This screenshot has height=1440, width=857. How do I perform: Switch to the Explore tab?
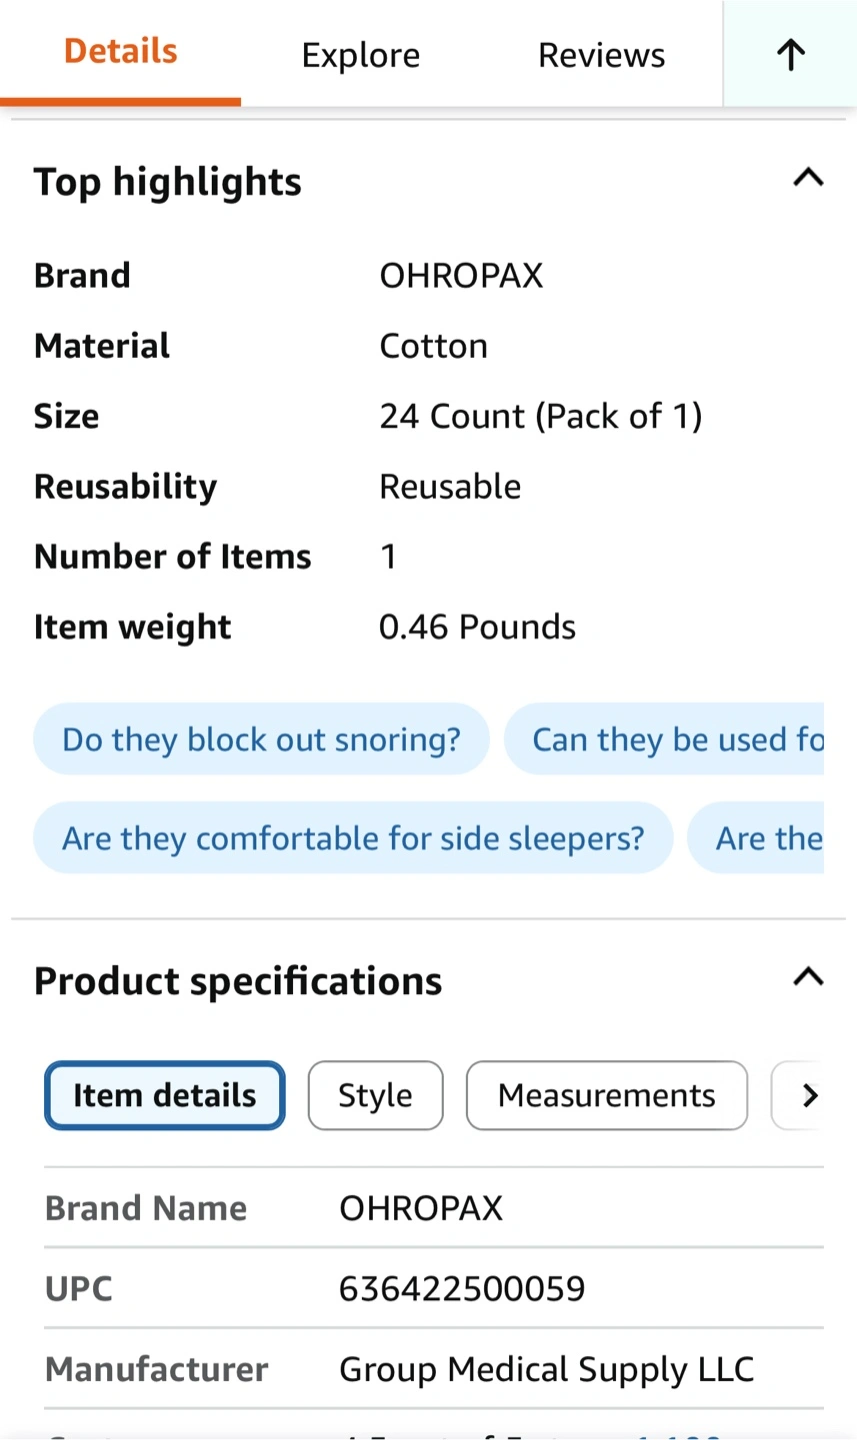[x=360, y=55]
